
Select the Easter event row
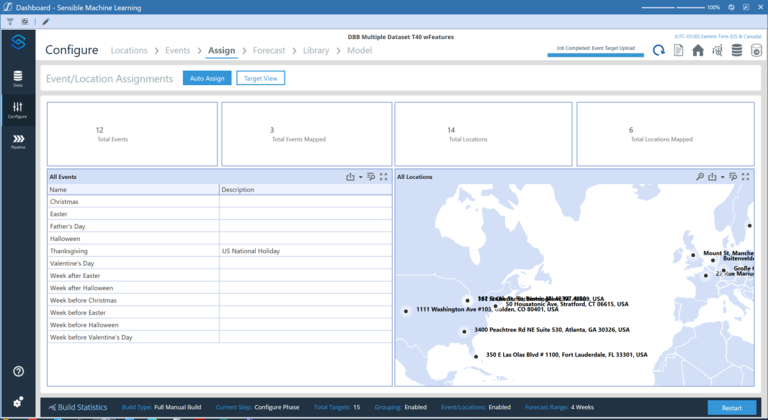click(219, 214)
